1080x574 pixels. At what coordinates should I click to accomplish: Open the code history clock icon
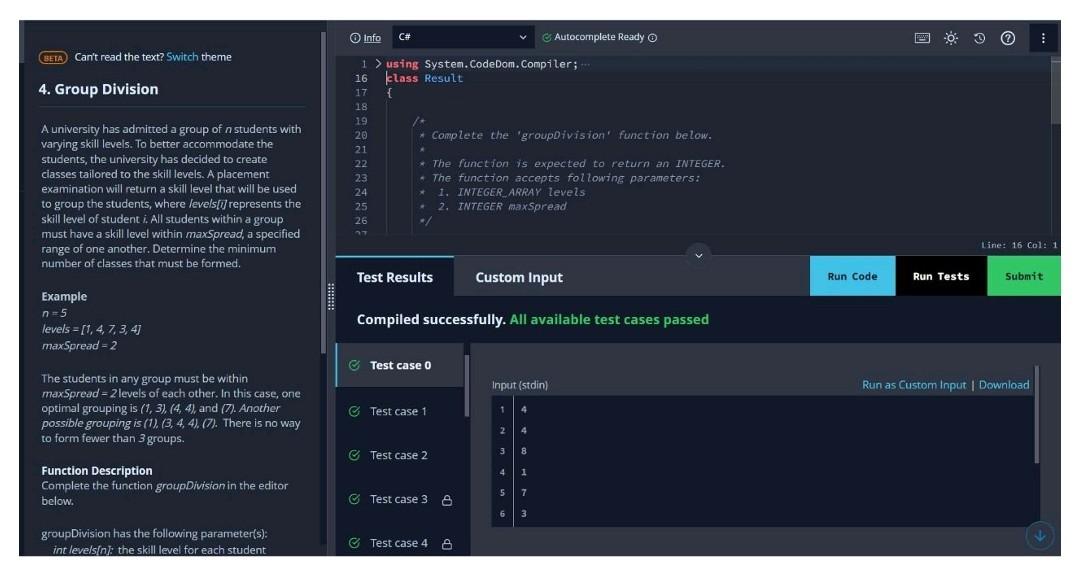[x=979, y=38]
